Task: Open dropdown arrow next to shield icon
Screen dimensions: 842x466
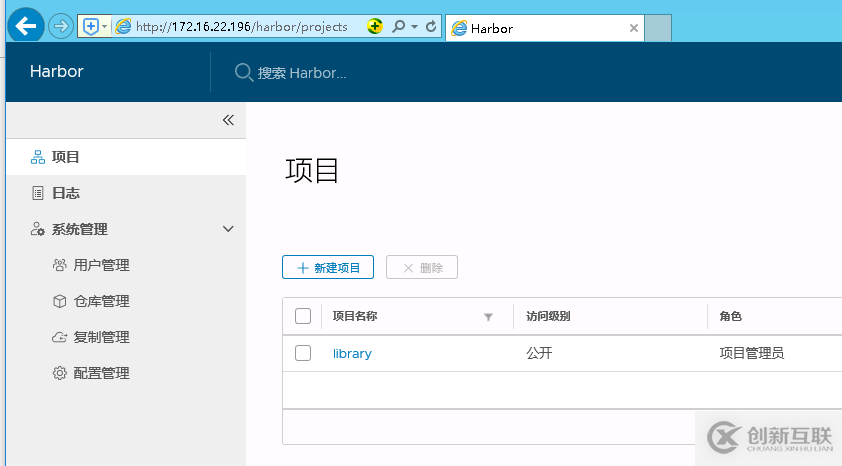Action: point(105,26)
